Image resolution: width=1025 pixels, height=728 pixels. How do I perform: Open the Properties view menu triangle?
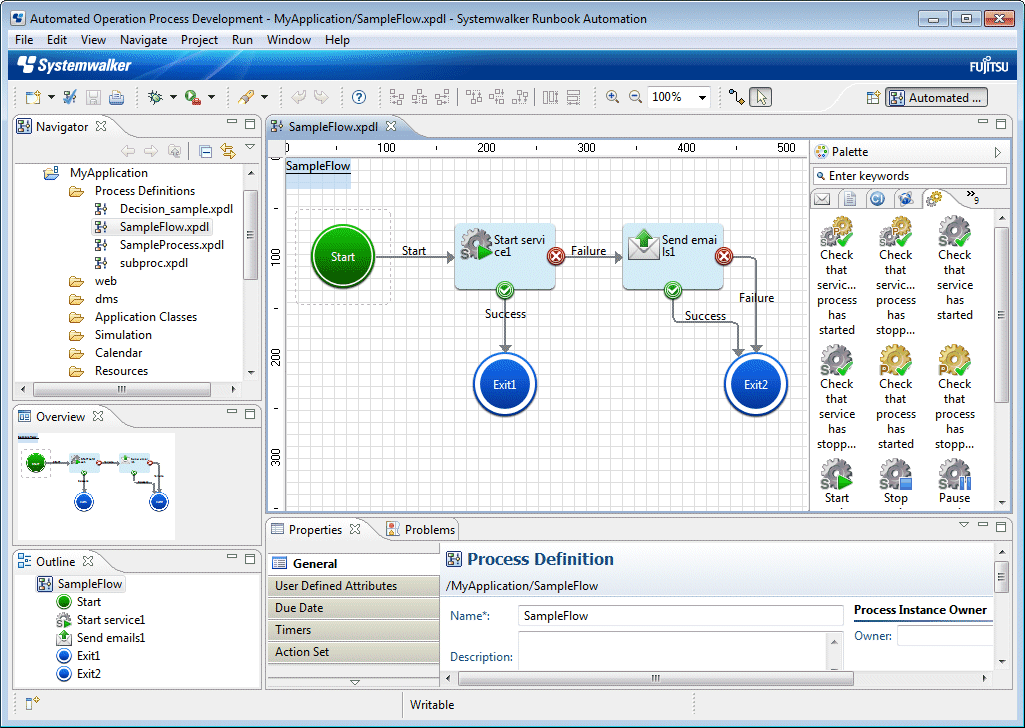click(x=963, y=525)
